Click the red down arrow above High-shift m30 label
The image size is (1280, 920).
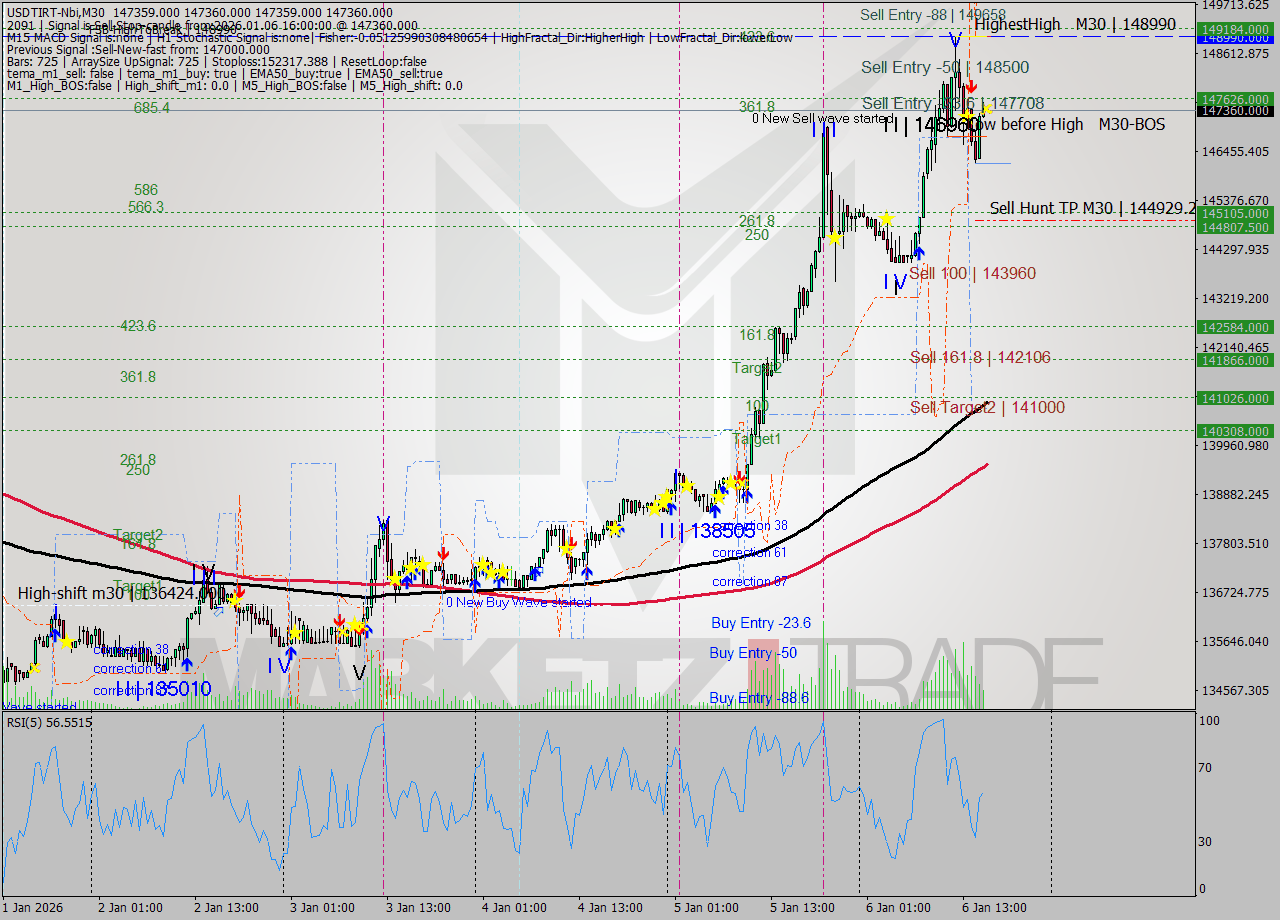click(240, 591)
